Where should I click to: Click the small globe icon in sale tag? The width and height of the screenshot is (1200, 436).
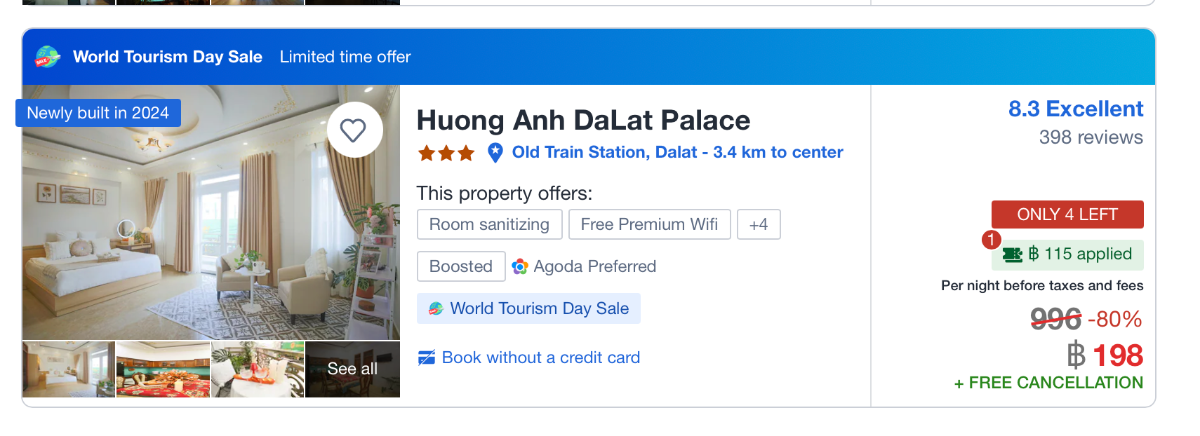coord(436,308)
